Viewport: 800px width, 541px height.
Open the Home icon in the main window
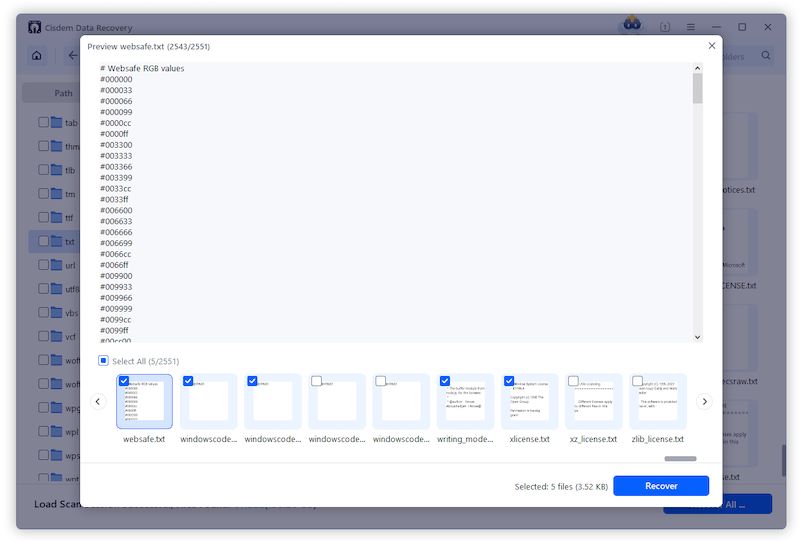click(37, 56)
